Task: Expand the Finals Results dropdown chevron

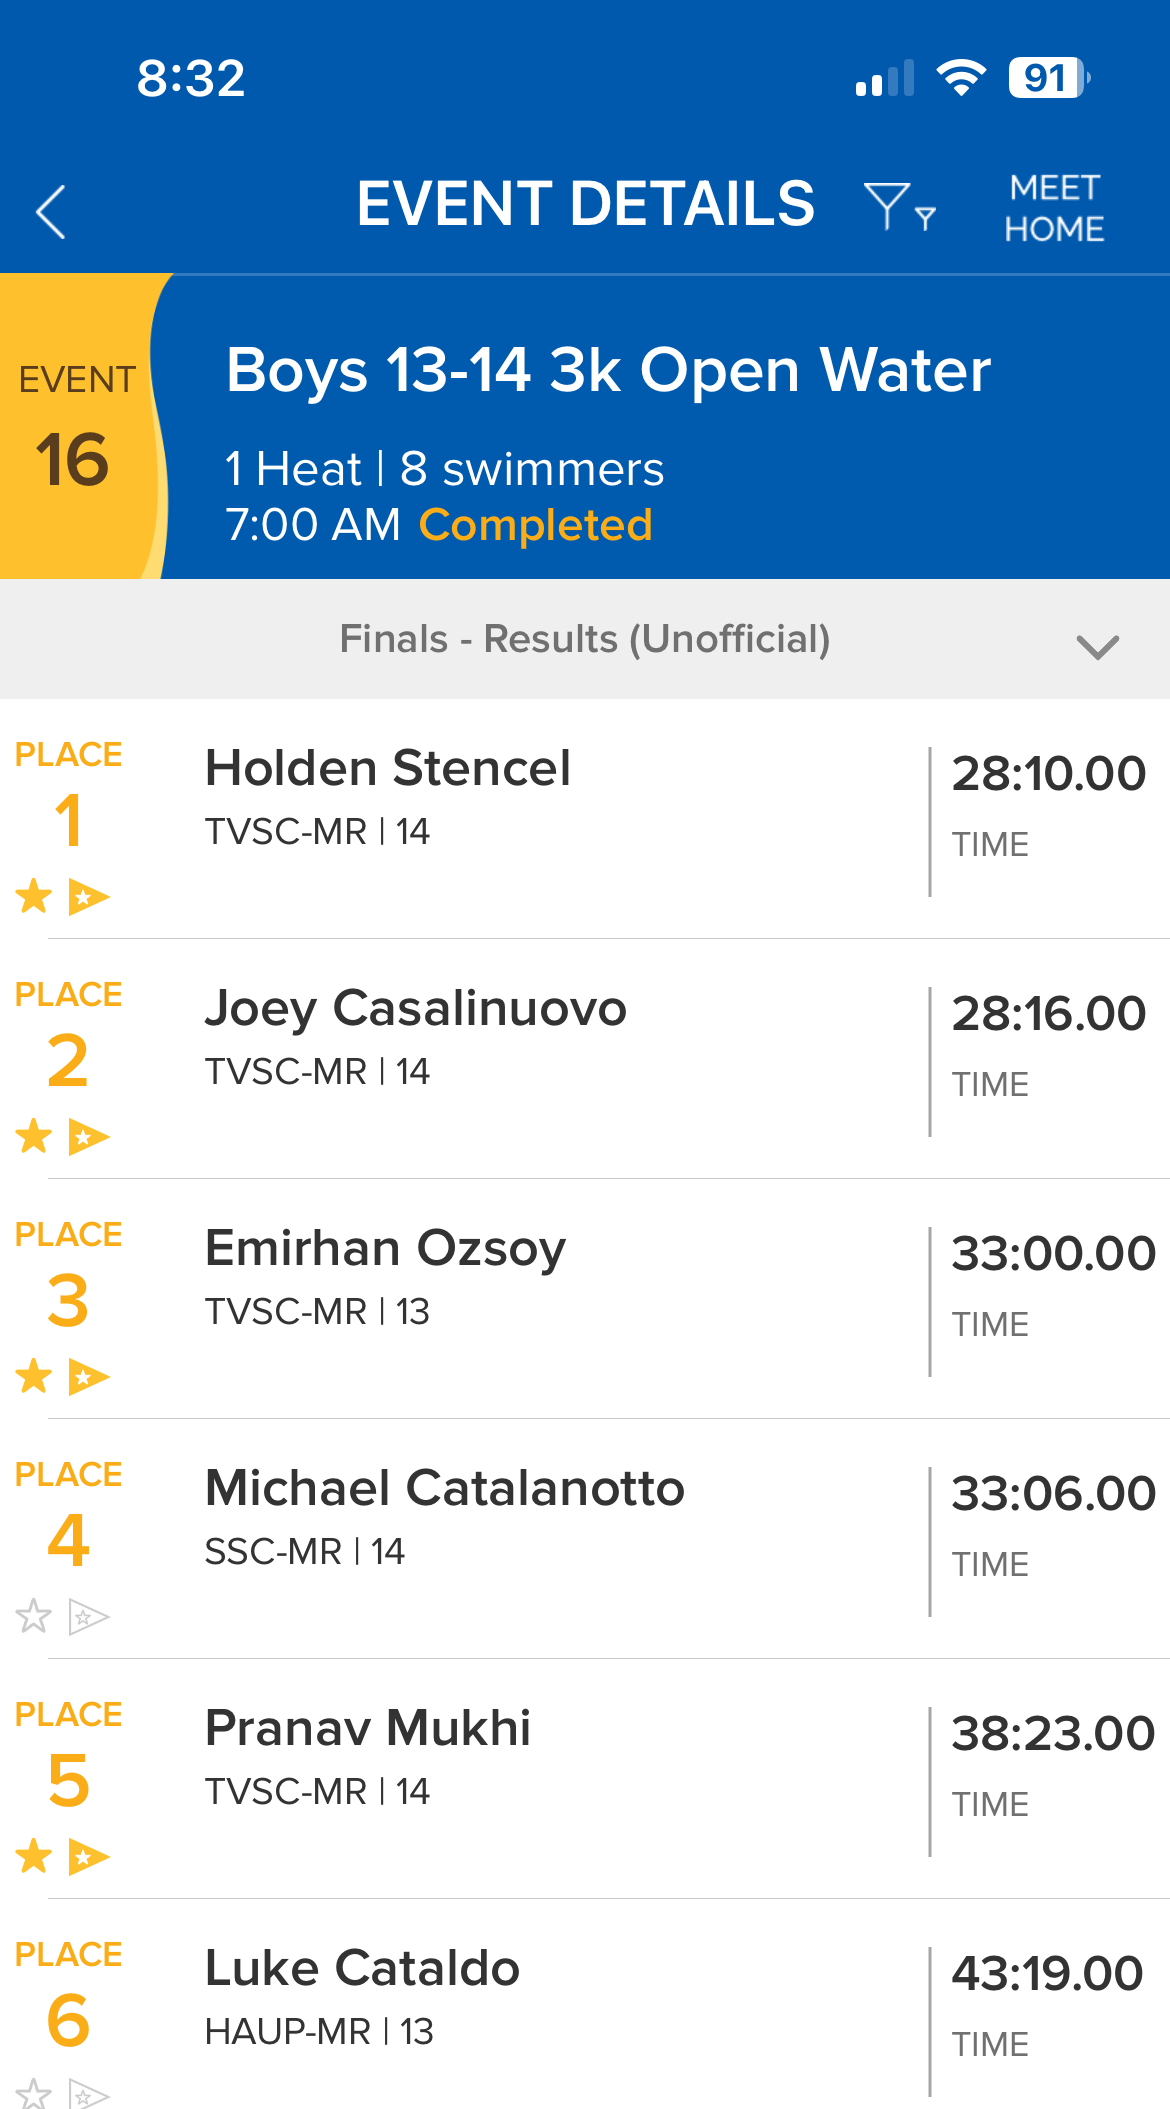Action: pyautogui.click(x=1097, y=646)
